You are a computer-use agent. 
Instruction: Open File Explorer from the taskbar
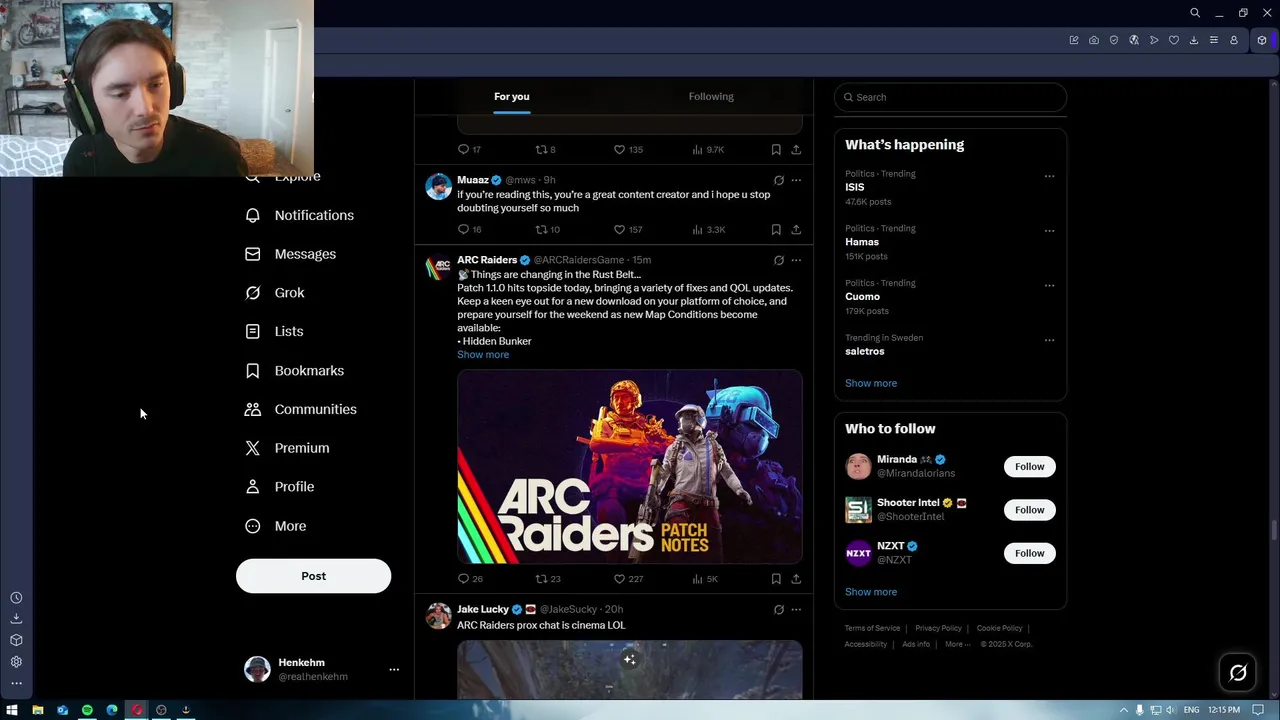pos(38,710)
